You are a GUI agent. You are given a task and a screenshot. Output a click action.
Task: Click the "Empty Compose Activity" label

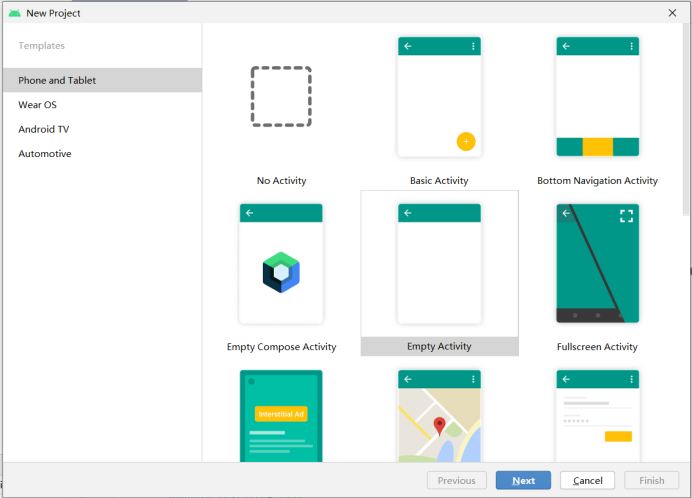click(282, 347)
